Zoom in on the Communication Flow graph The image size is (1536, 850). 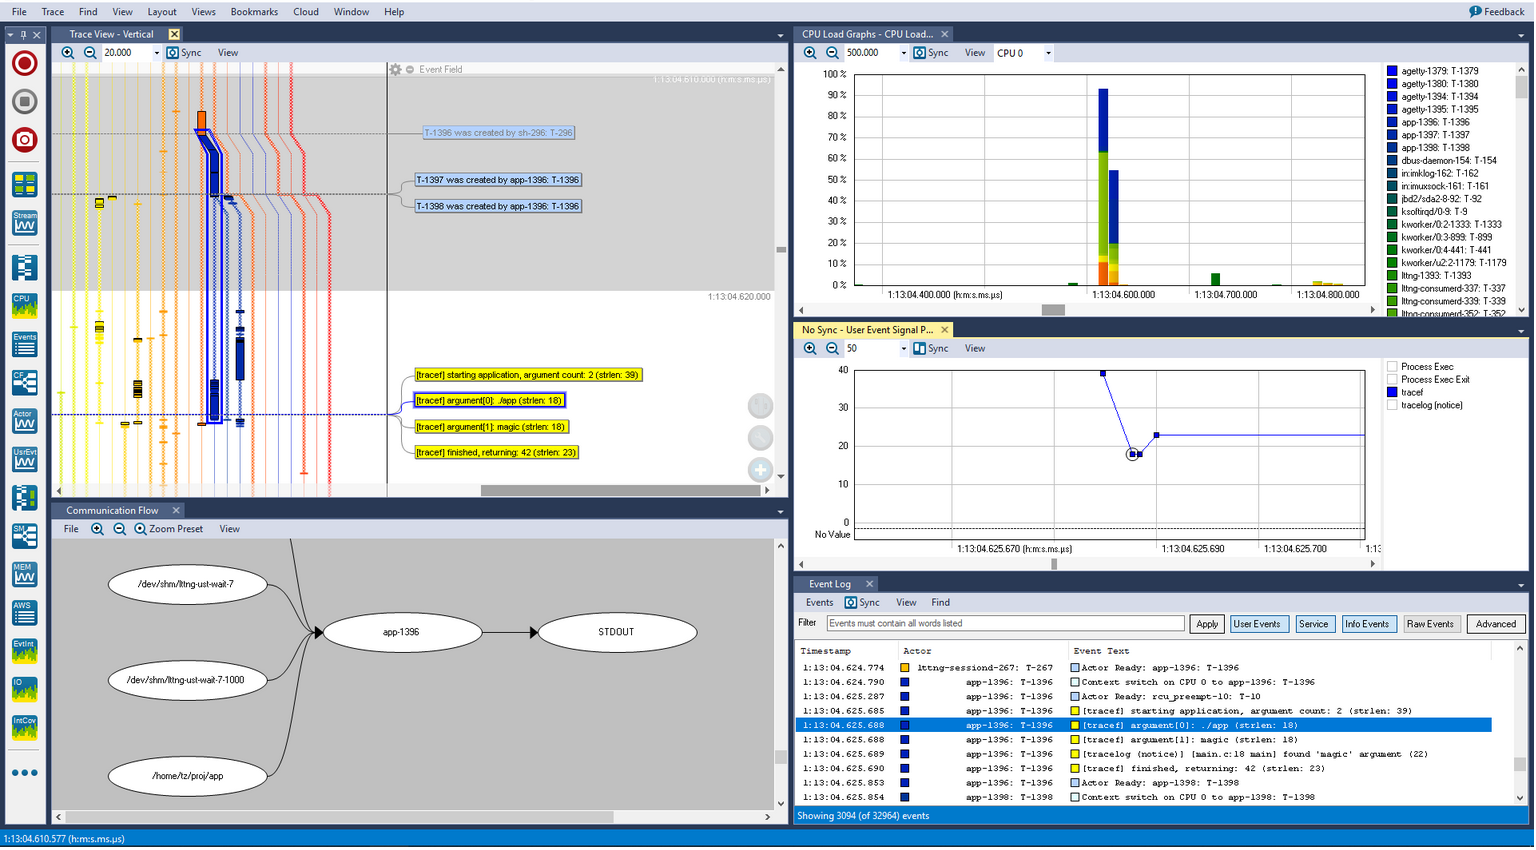[97, 529]
